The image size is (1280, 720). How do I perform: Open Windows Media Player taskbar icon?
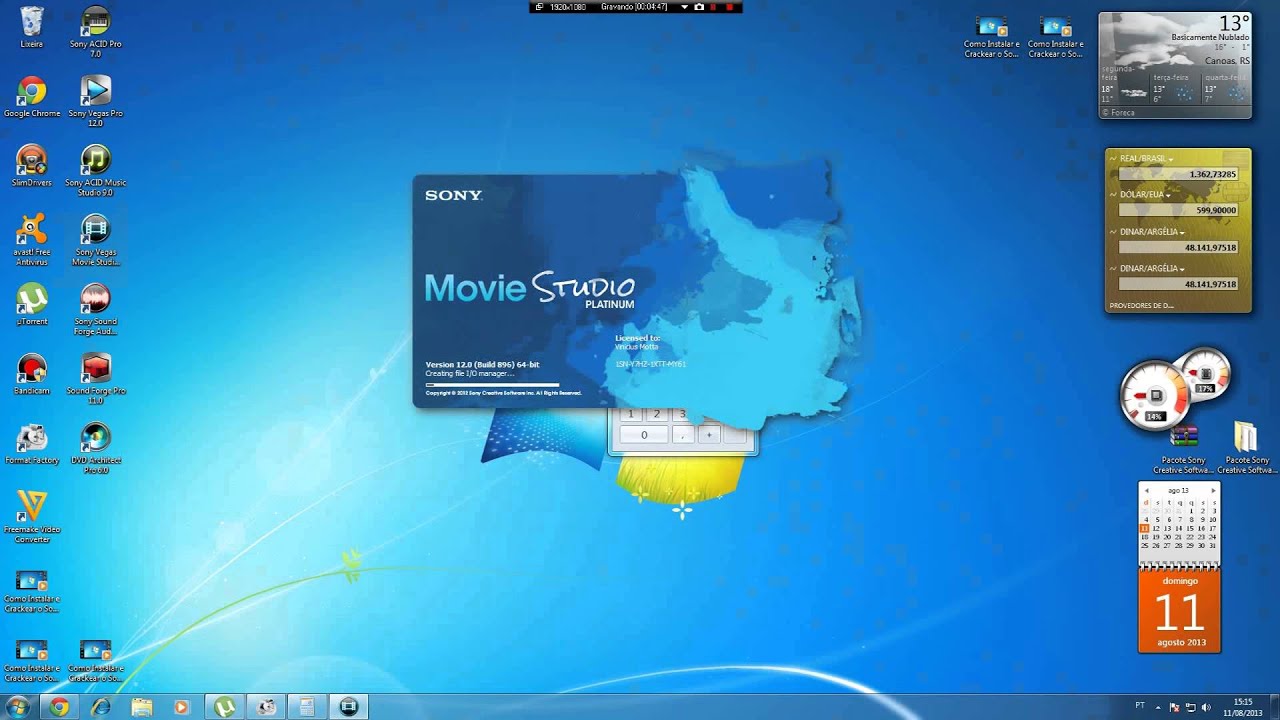[x=182, y=707]
